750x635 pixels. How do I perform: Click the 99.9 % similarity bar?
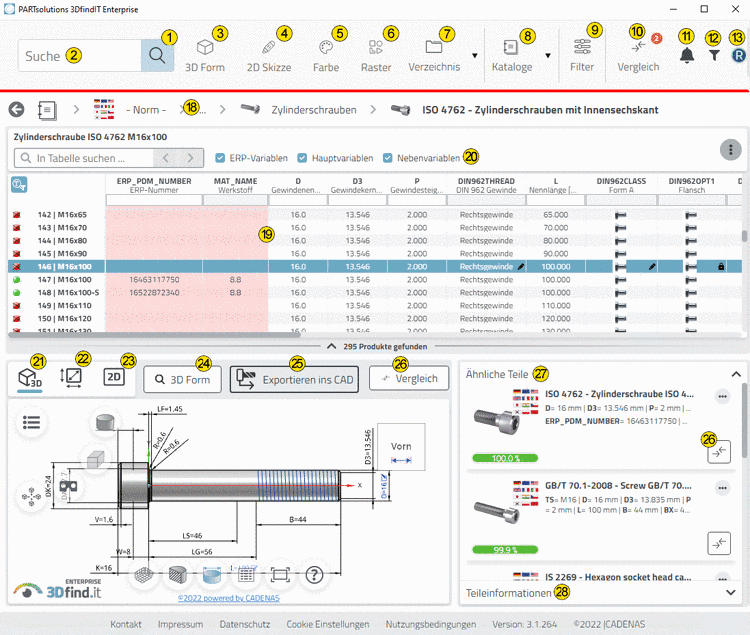click(505, 550)
